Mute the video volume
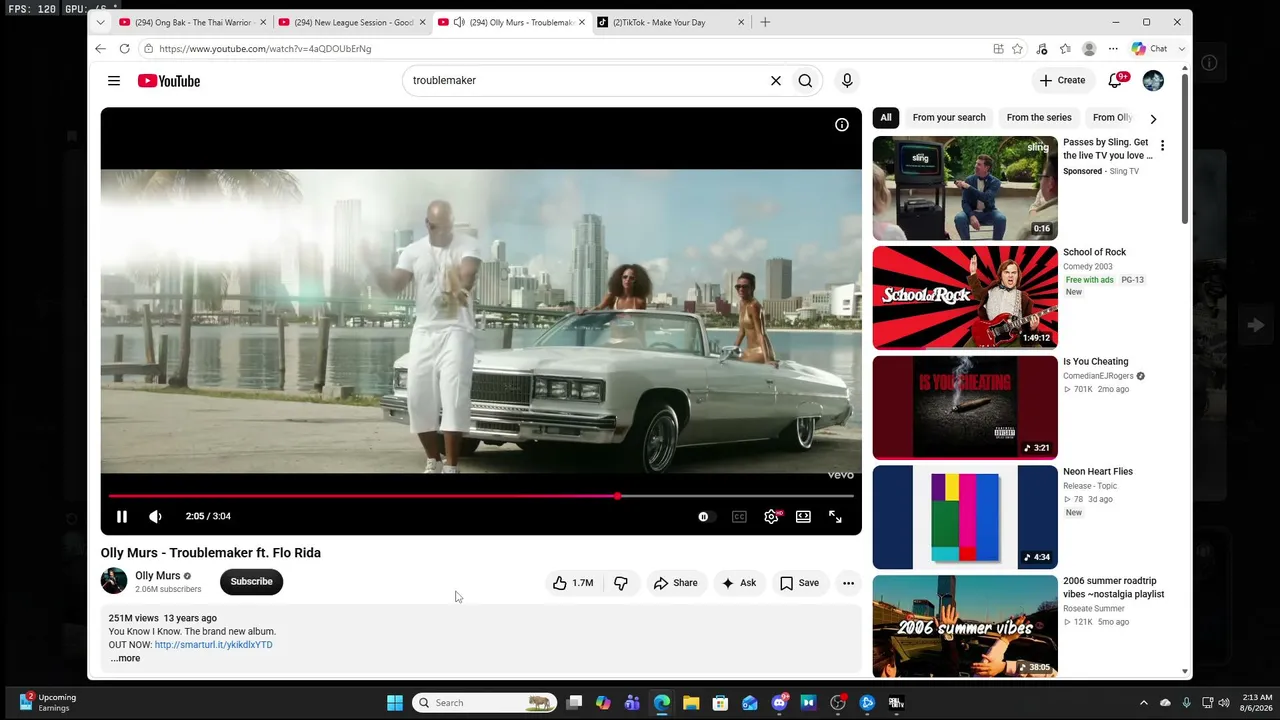Viewport: 1280px width, 720px height. (155, 516)
